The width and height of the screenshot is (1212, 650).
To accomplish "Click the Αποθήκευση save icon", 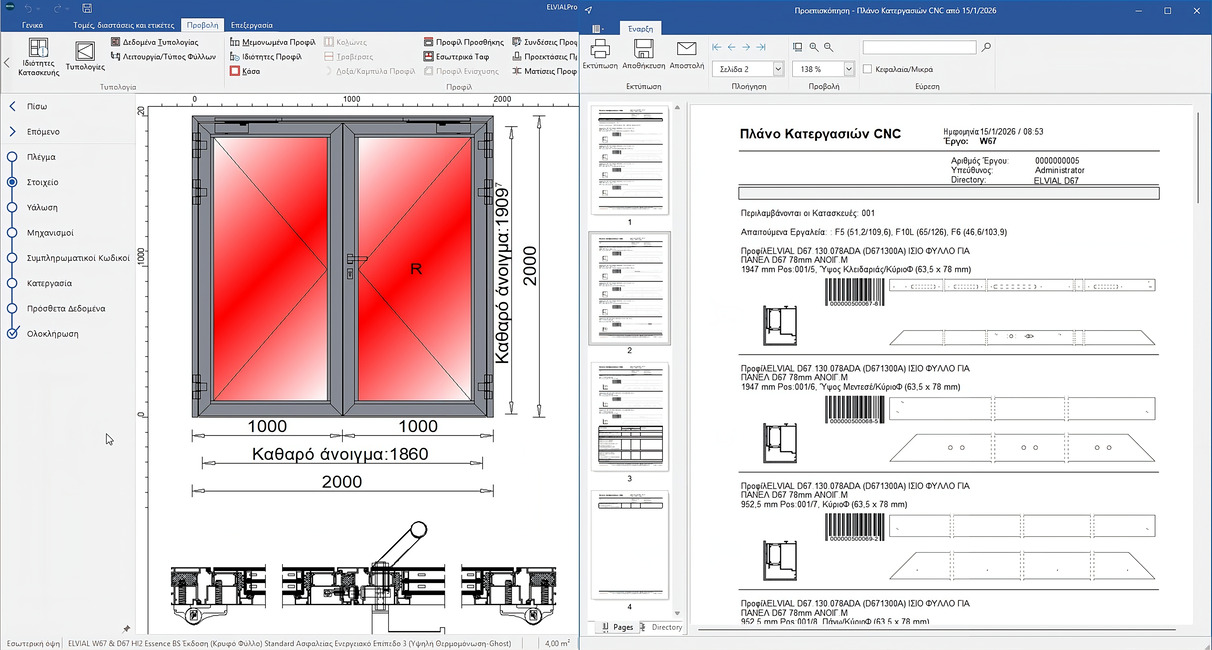I will [x=643, y=49].
